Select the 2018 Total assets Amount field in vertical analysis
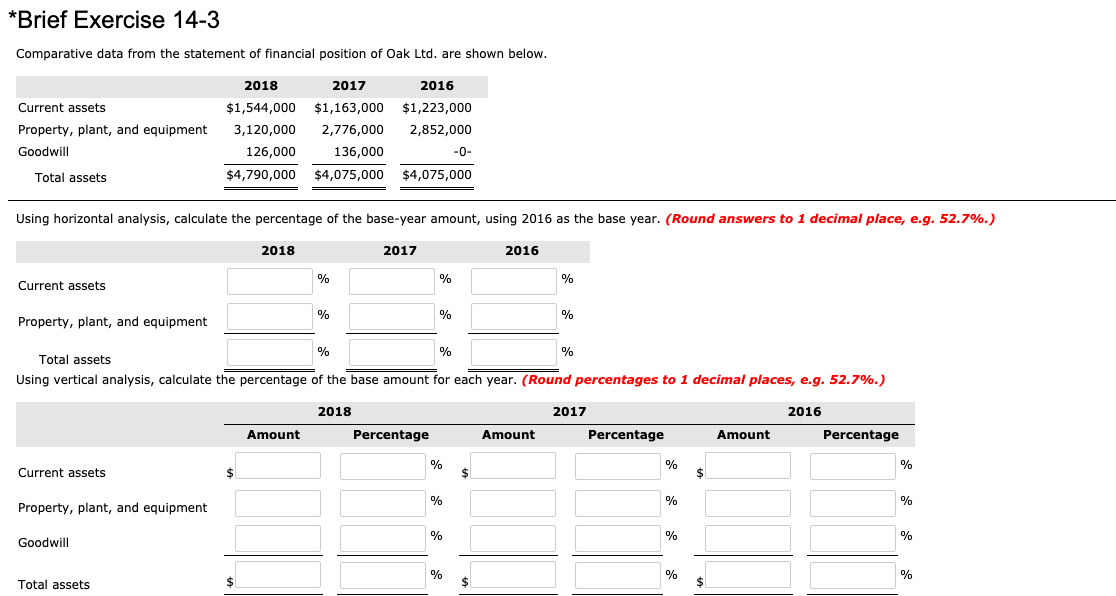 point(277,574)
